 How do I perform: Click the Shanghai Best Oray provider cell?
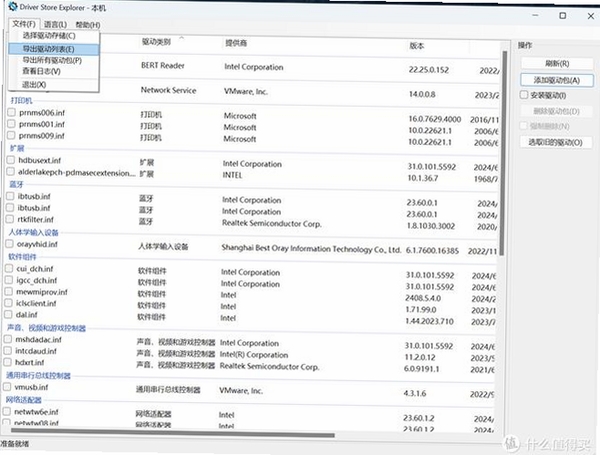(311, 249)
